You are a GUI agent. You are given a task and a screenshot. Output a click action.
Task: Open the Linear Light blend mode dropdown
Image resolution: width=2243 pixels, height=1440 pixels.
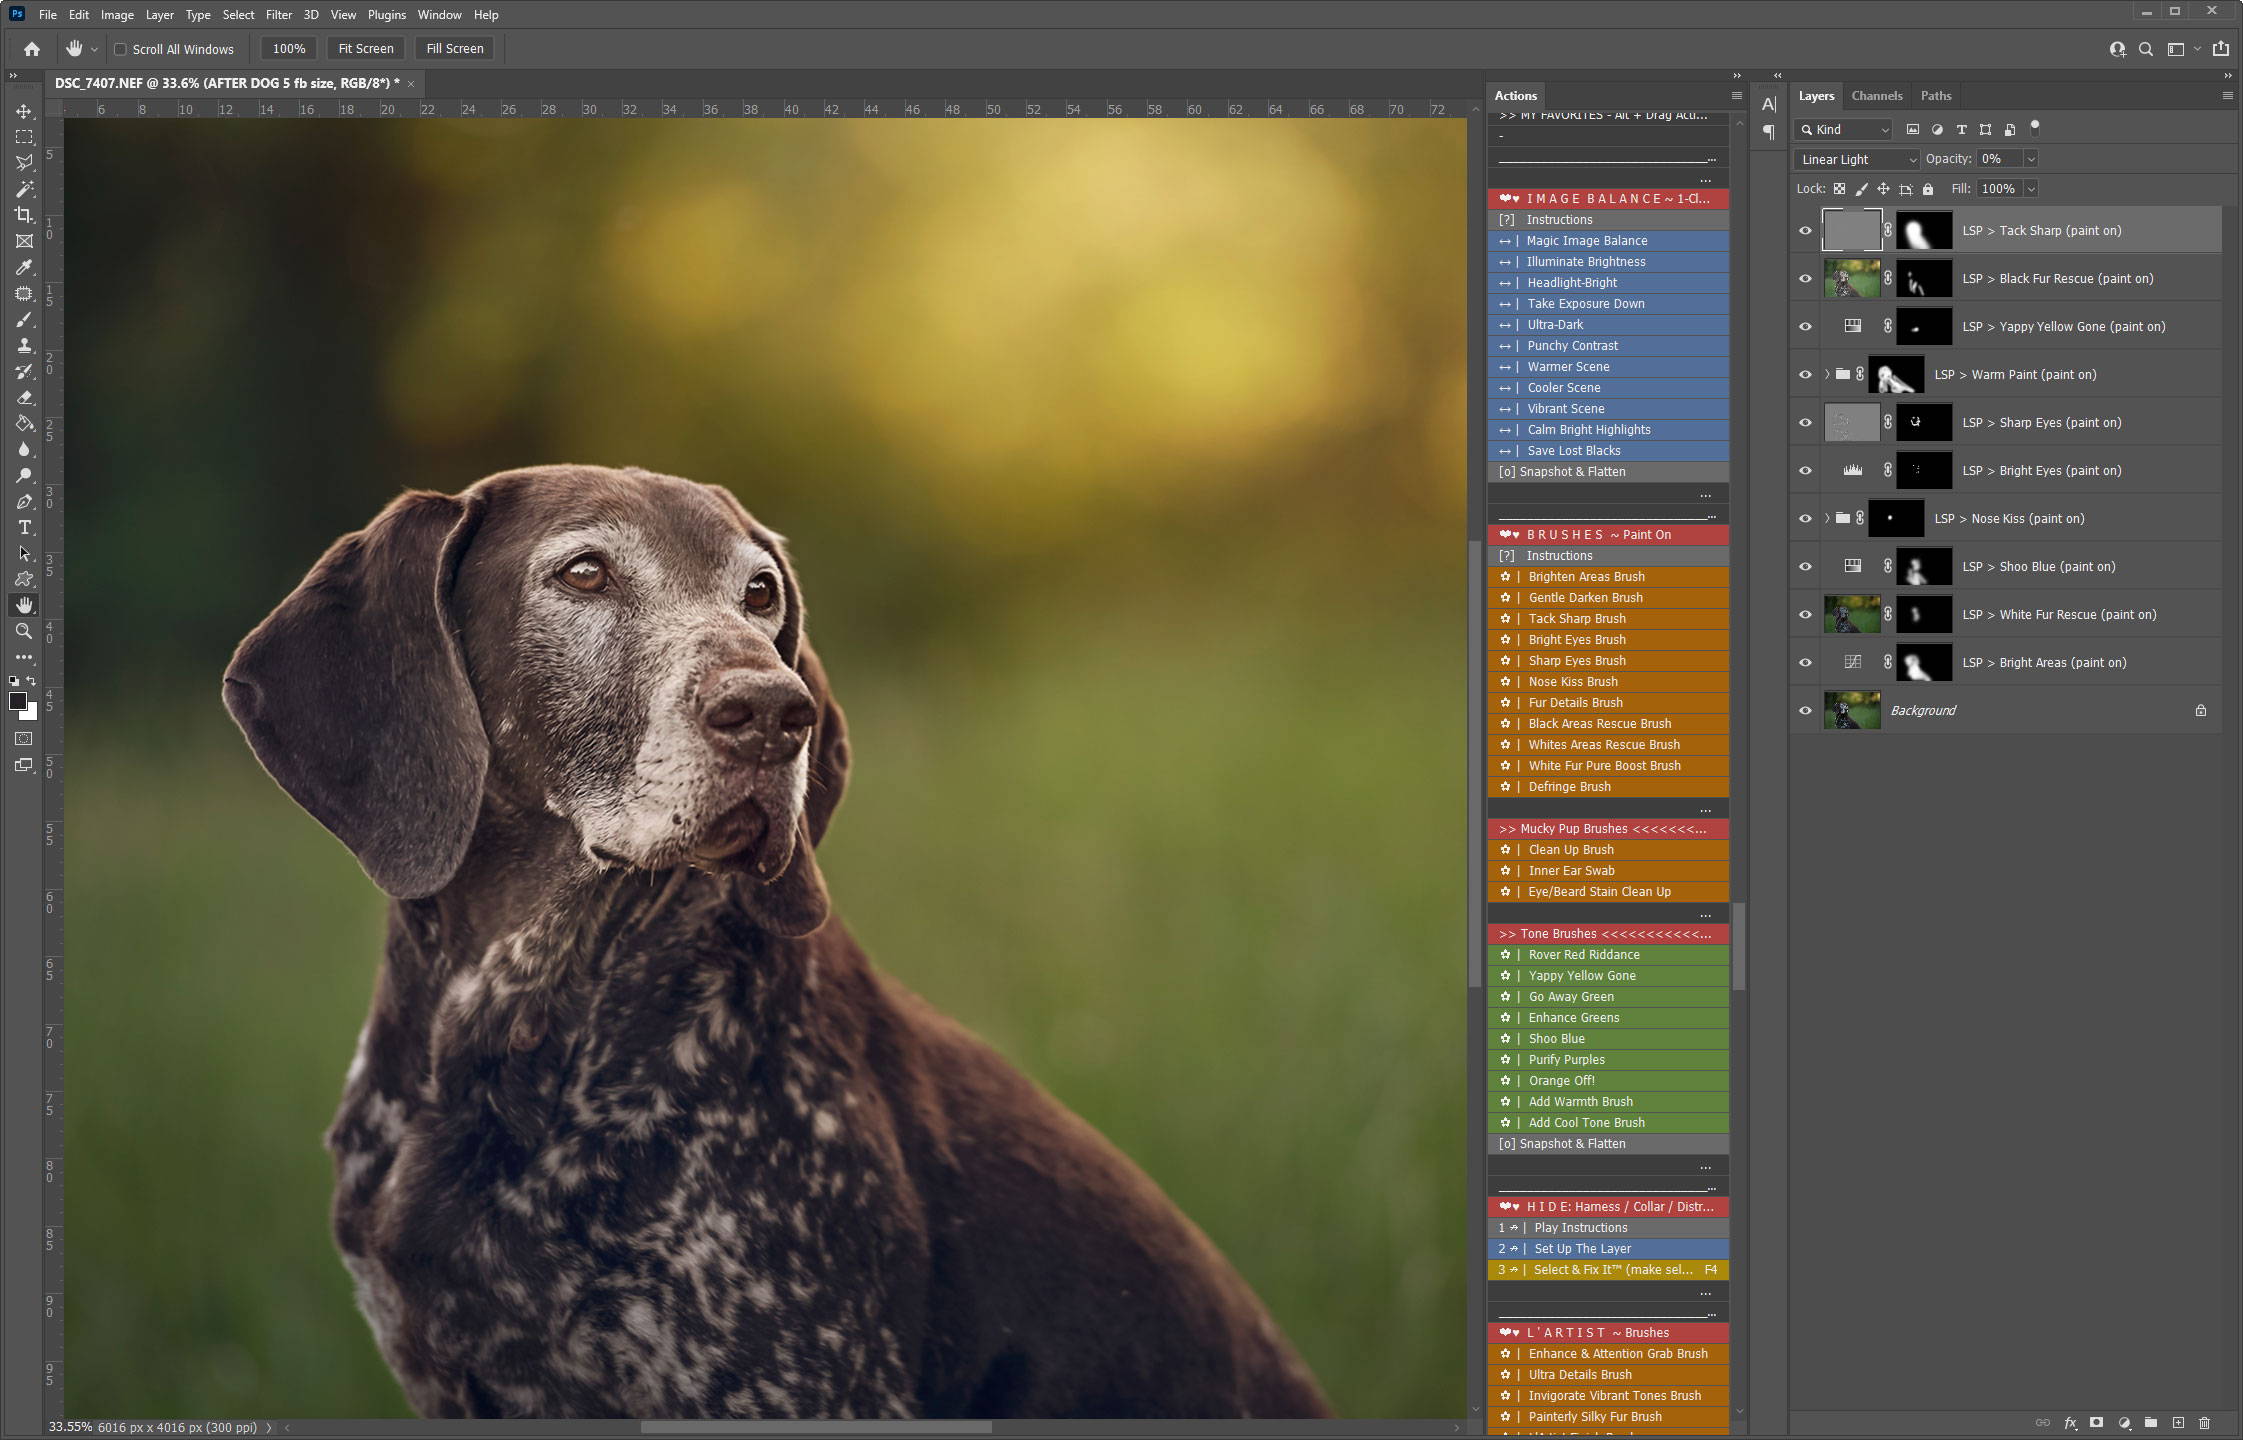pos(1856,160)
